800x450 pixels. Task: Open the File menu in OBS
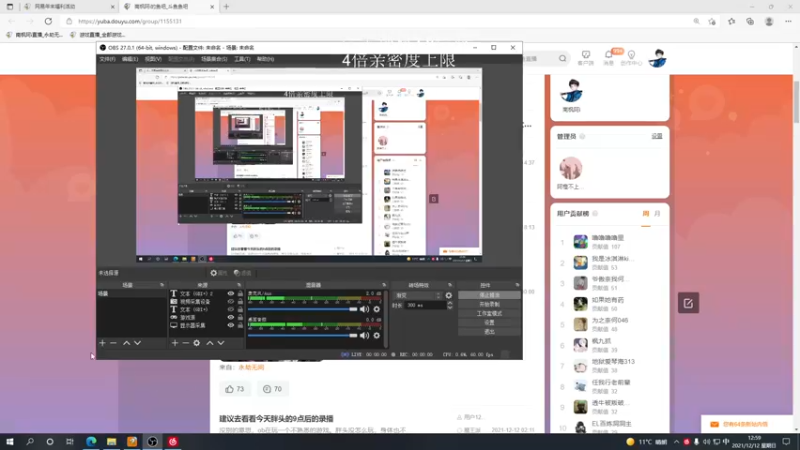coord(107,59)
